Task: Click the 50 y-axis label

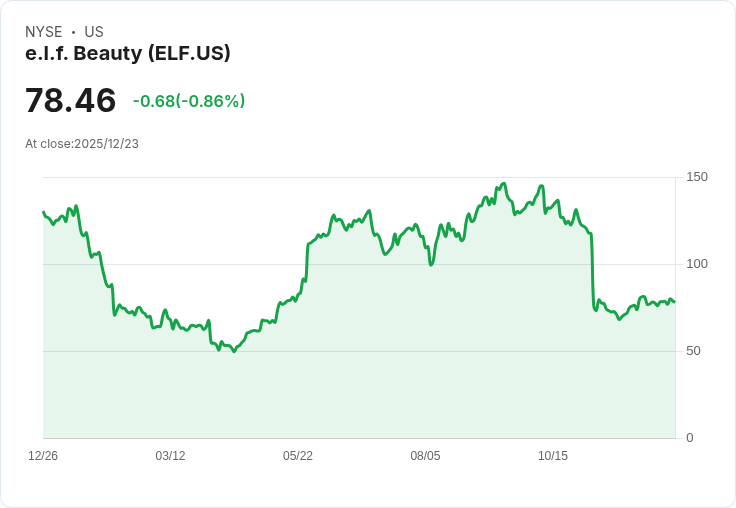Action: point(693,351)
